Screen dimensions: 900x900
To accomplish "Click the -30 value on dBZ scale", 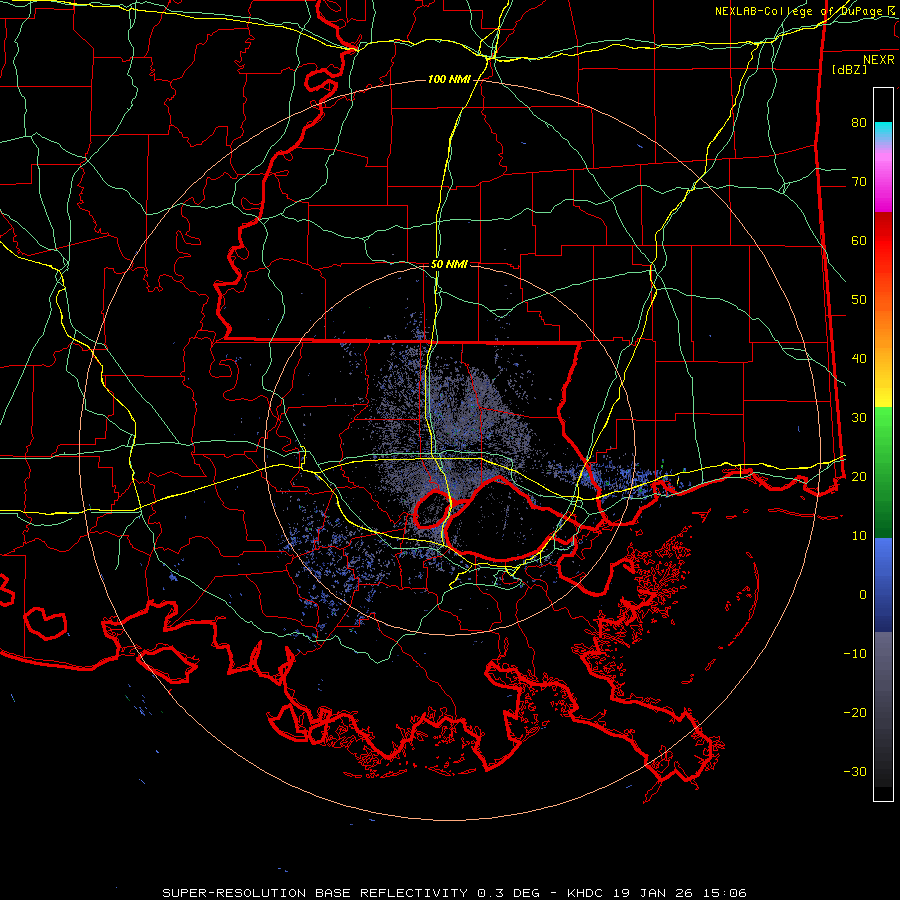I will click(855, 771).
